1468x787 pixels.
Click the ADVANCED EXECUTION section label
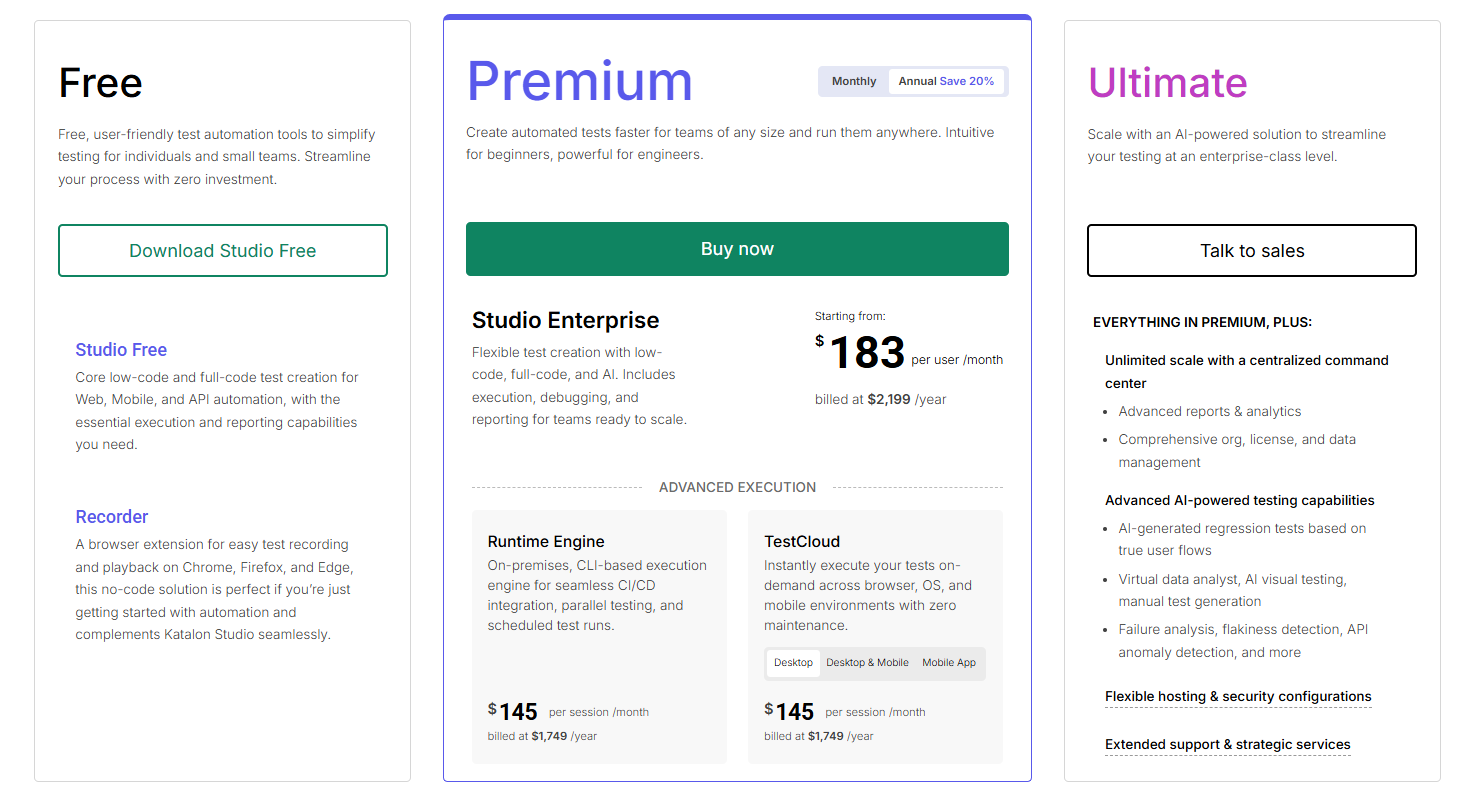pyautogui.click(x=738, y=487)
